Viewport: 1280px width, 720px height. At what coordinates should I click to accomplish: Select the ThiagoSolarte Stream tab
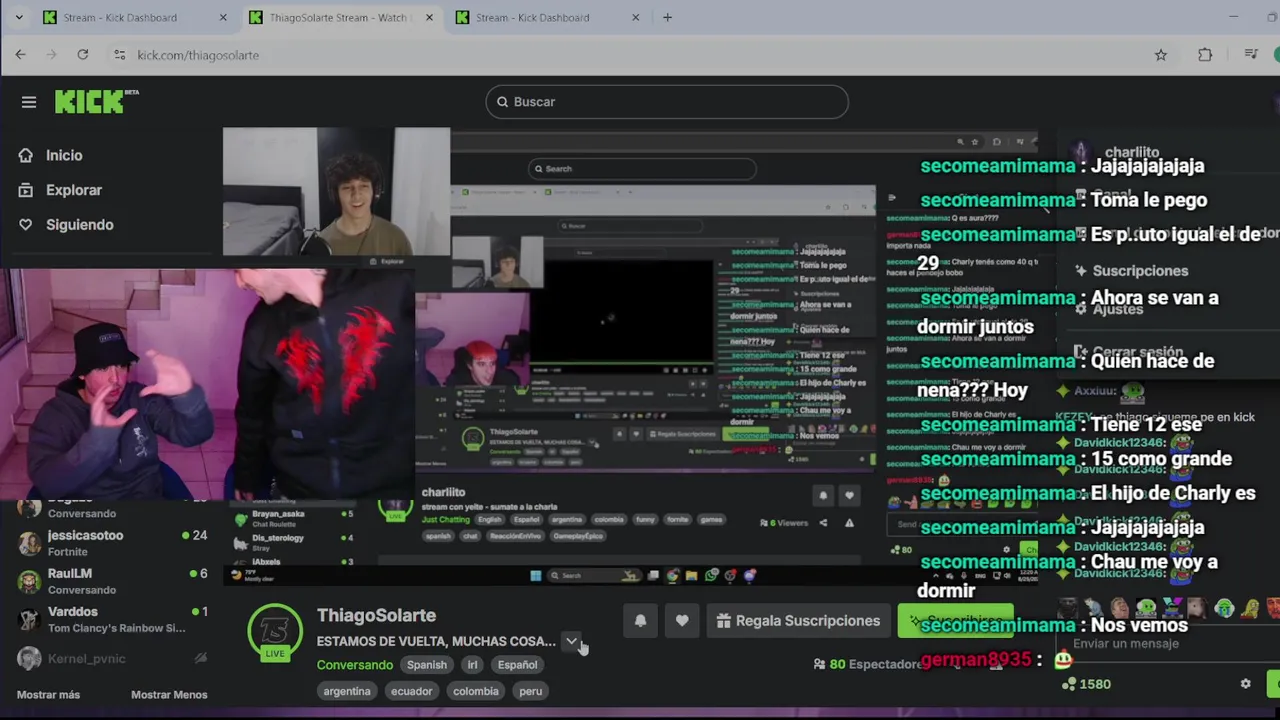[340, 17]
